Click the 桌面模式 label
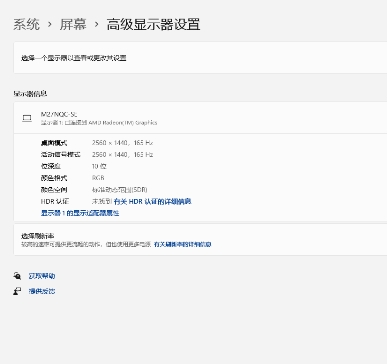 click(54, 143)
